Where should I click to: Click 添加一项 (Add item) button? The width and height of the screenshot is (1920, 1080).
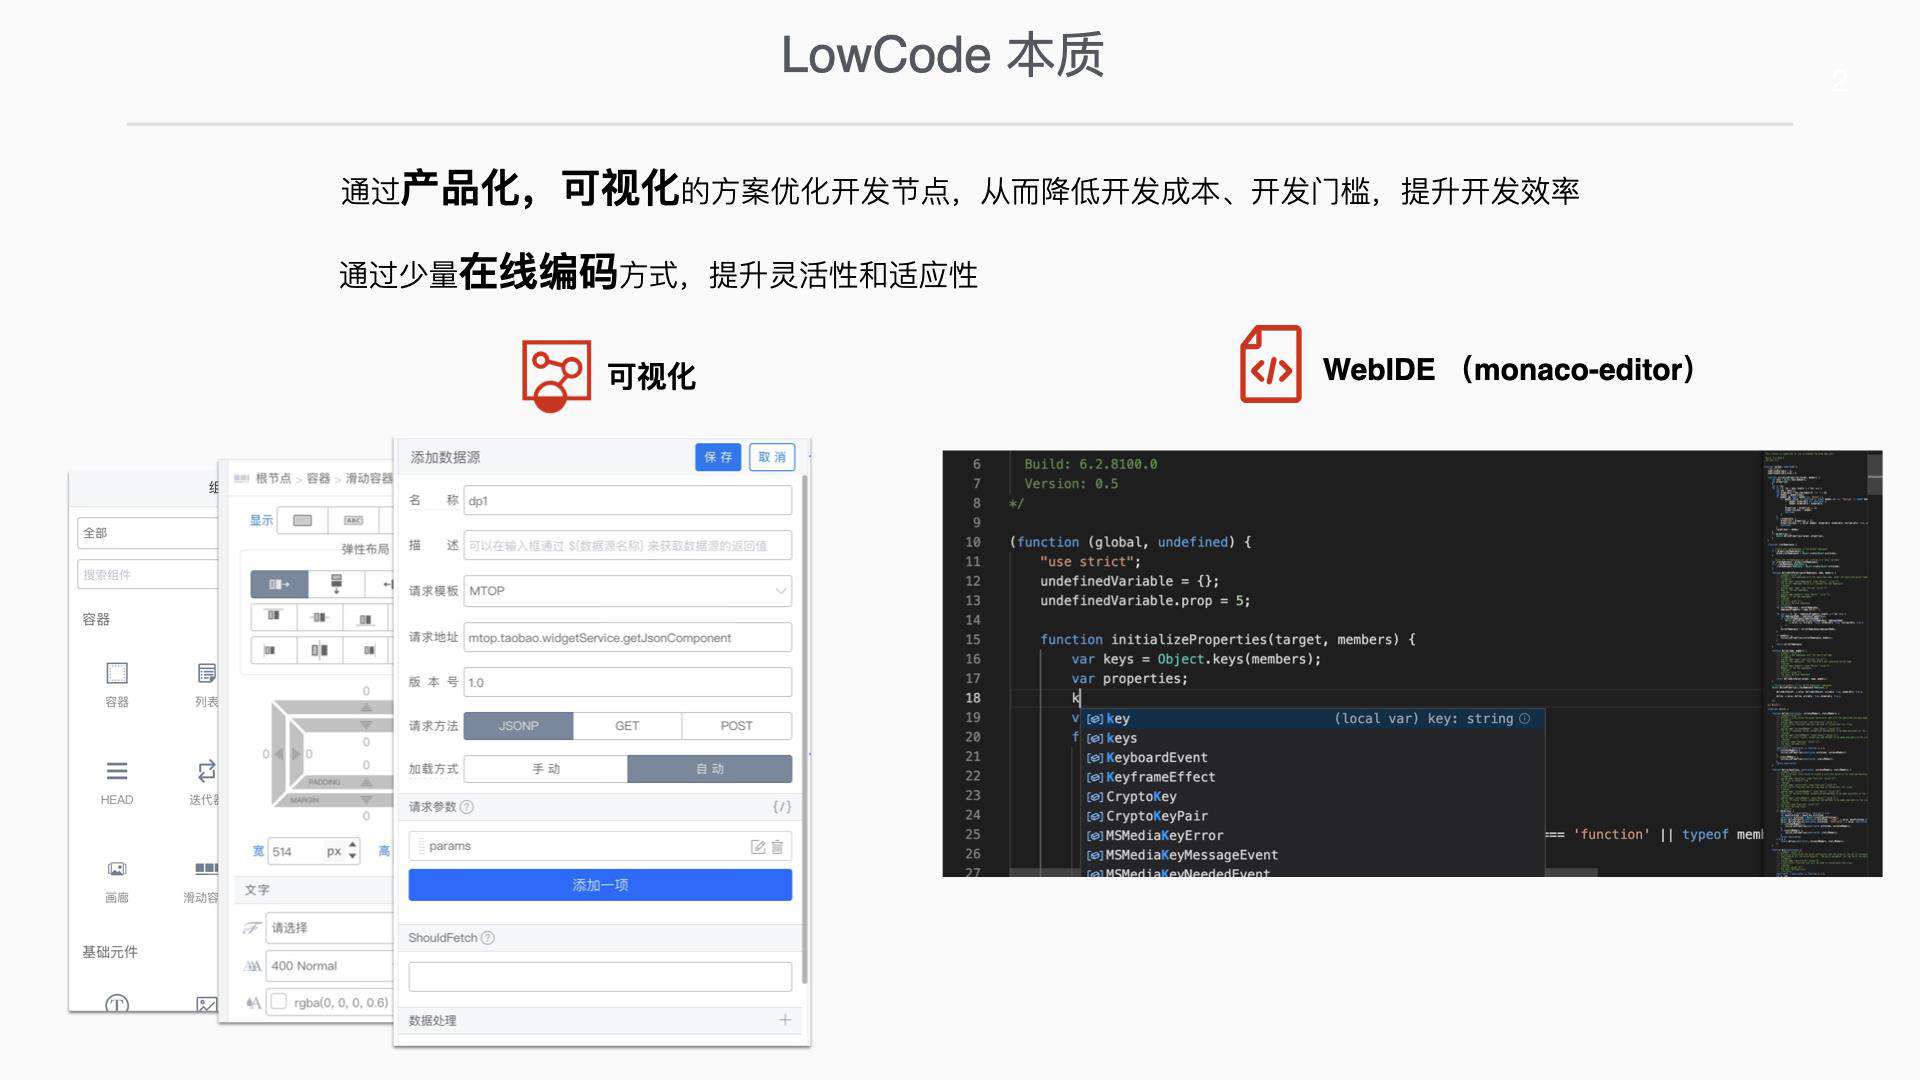pos(600,885)
